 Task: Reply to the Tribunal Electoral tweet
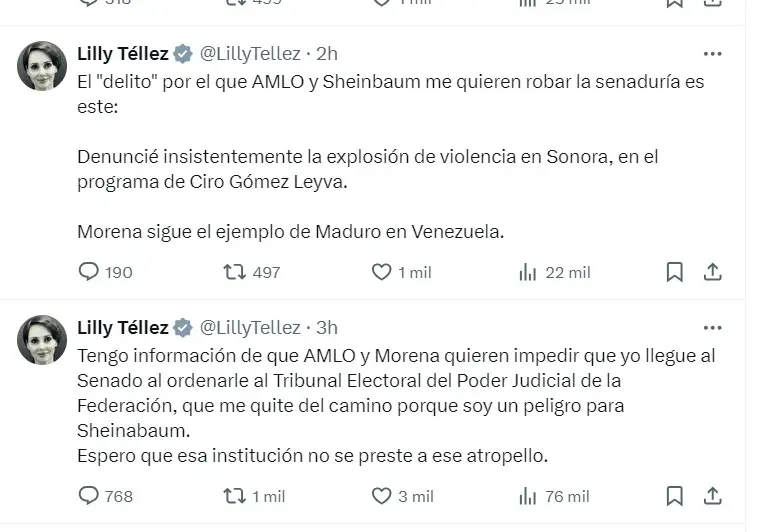coord(89,495)
